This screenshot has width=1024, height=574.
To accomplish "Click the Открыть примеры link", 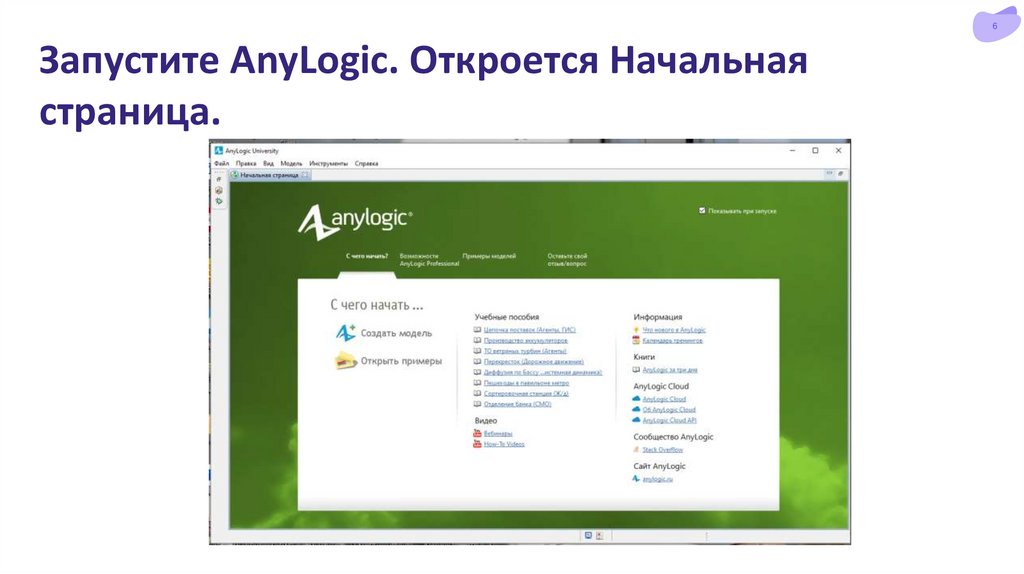I will pos(401,361).
